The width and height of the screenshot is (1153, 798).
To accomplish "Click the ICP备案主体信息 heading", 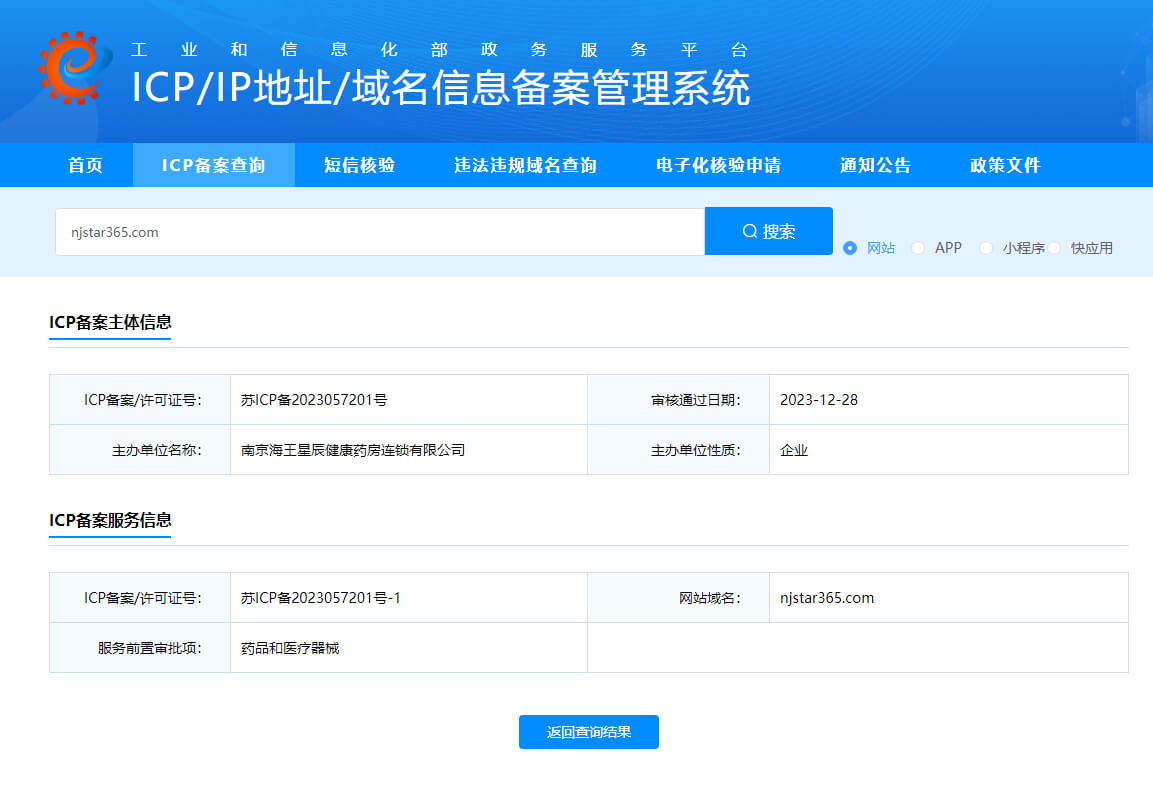I will pyautogui.click(x=110, y=322).
